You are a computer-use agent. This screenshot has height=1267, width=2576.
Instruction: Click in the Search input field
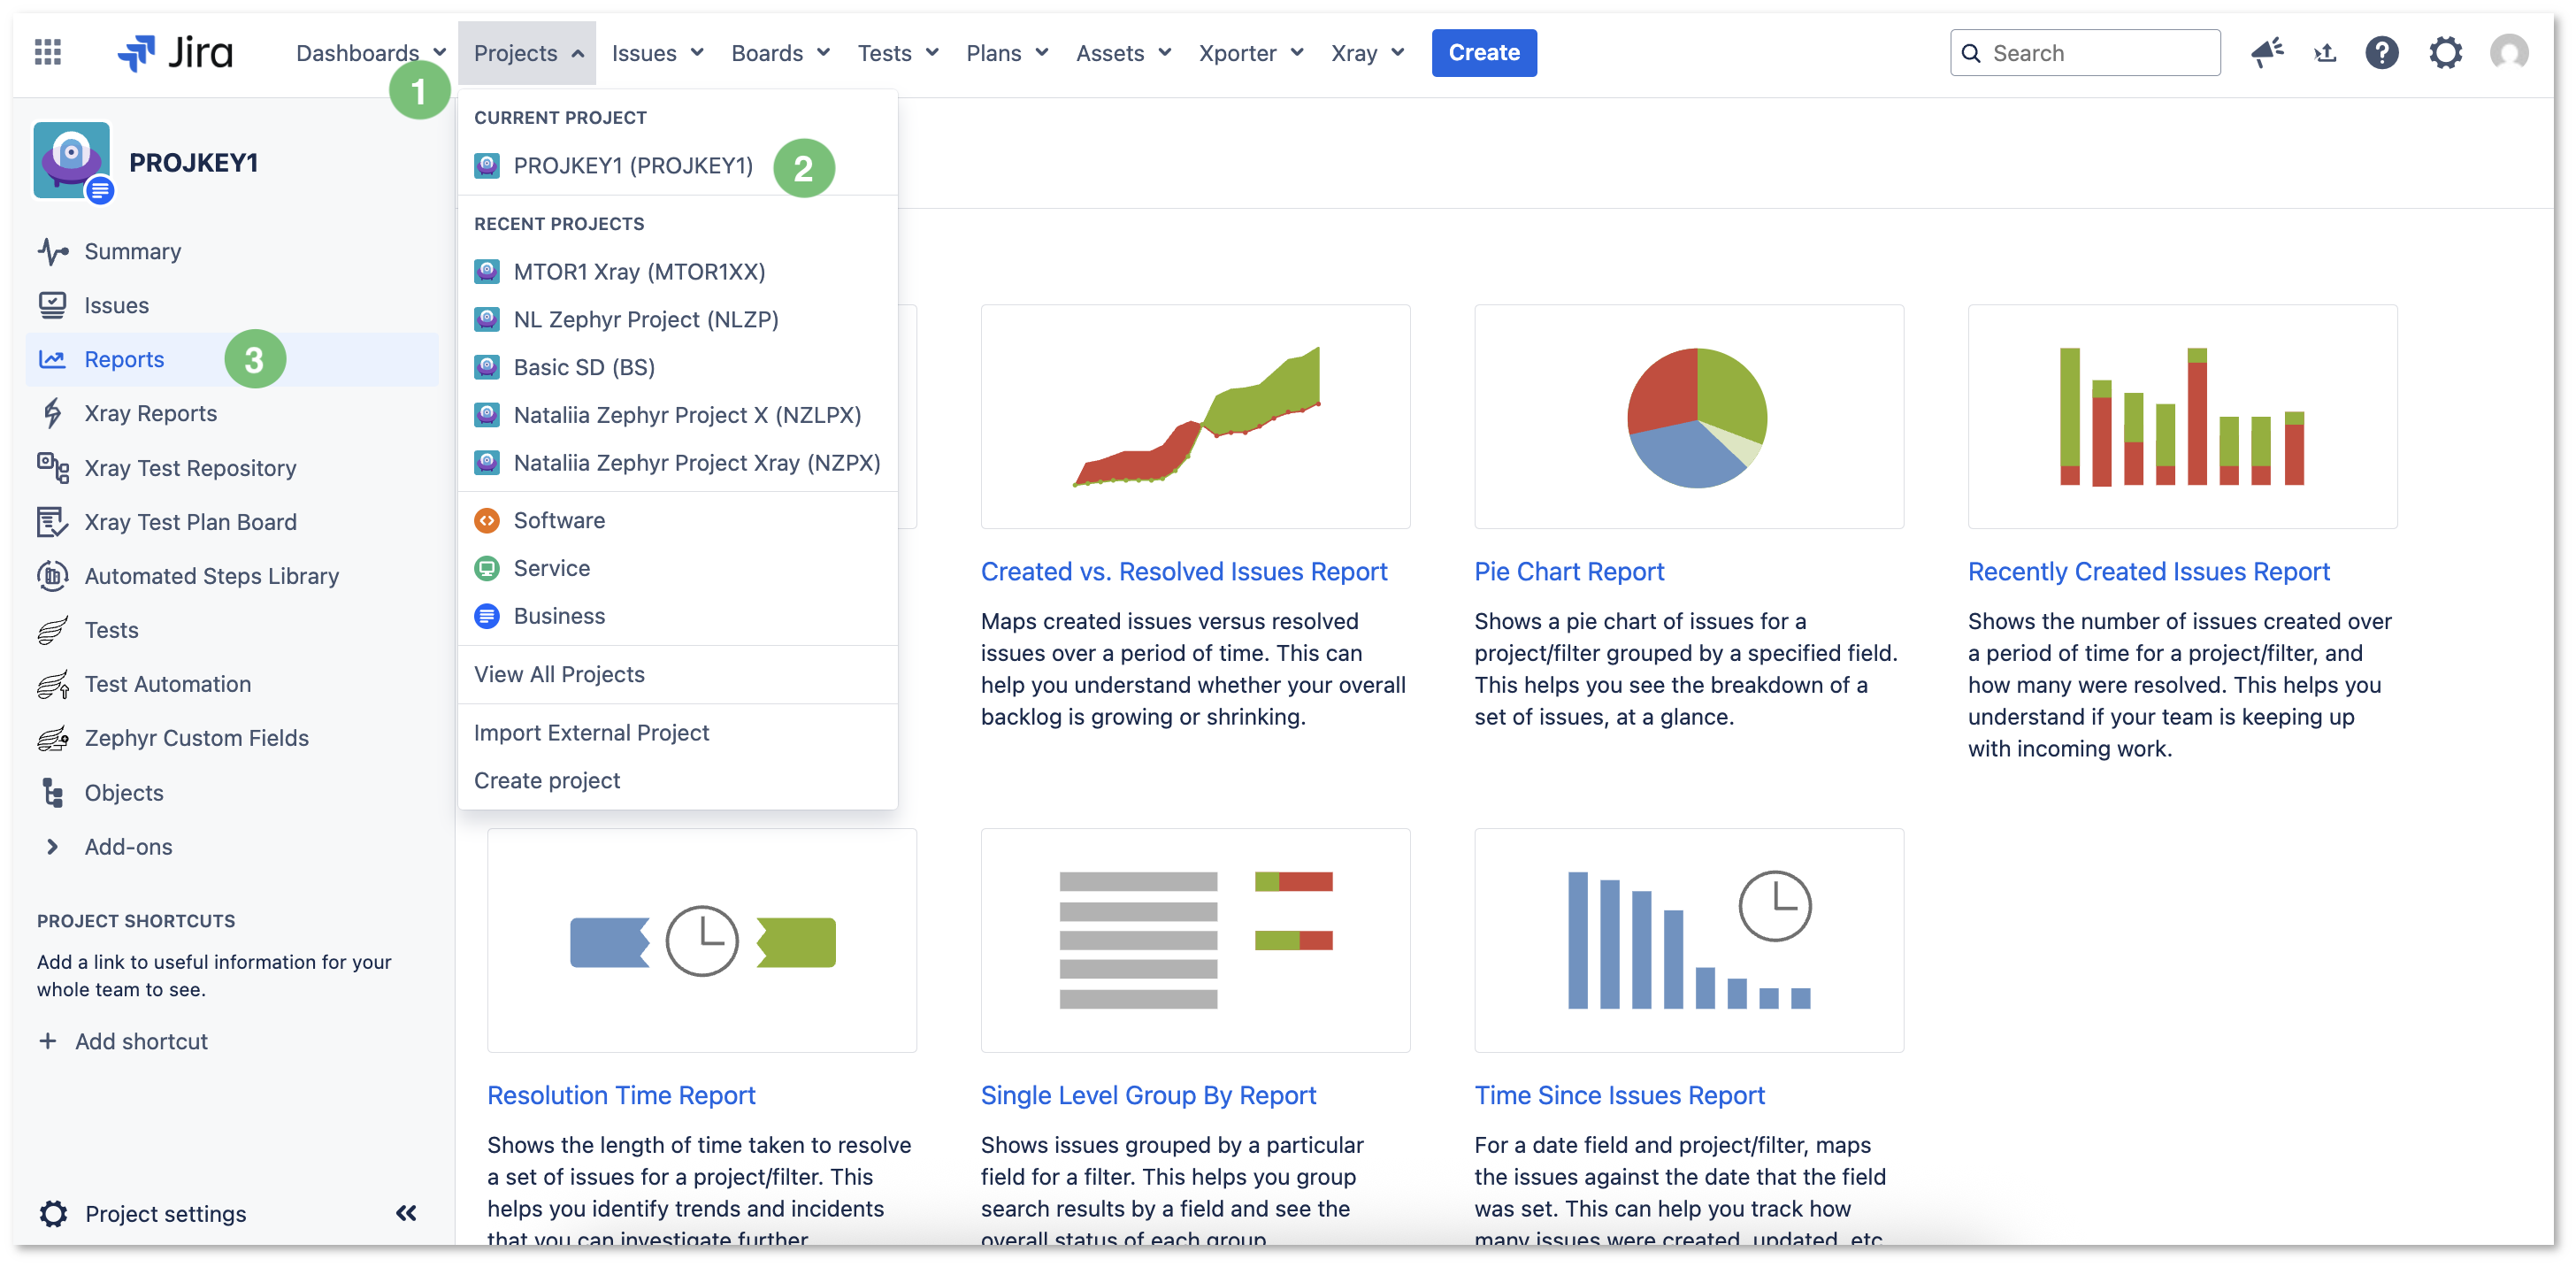point(2085,53)
